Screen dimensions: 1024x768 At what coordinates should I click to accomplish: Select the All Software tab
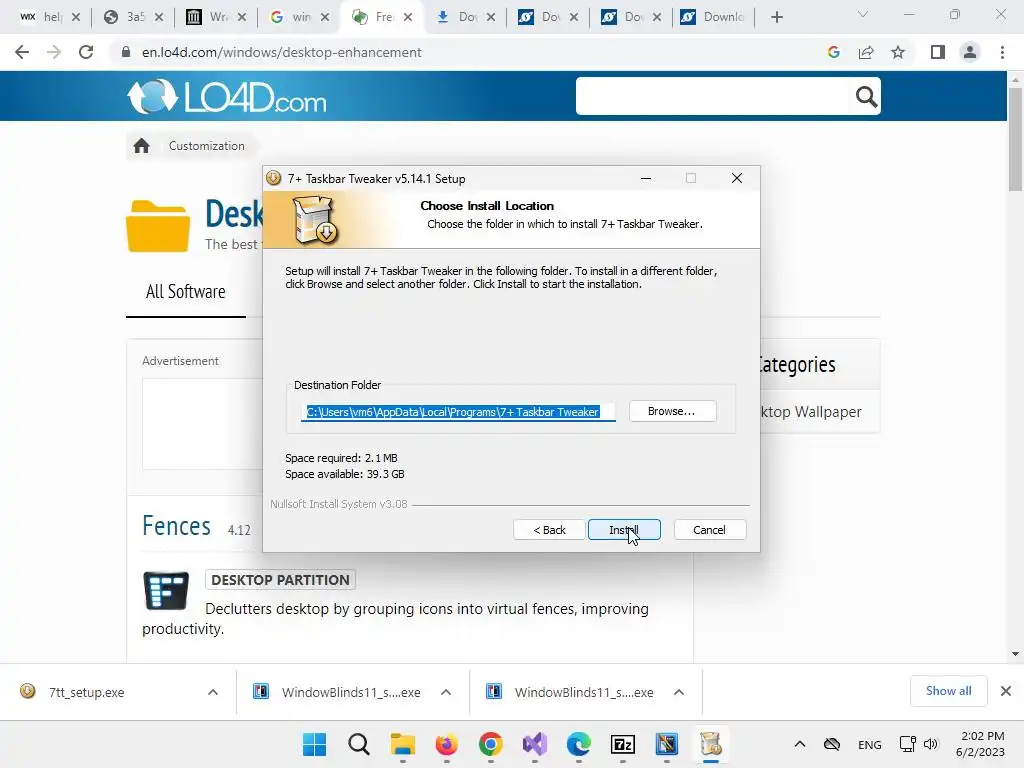[185, 291]
